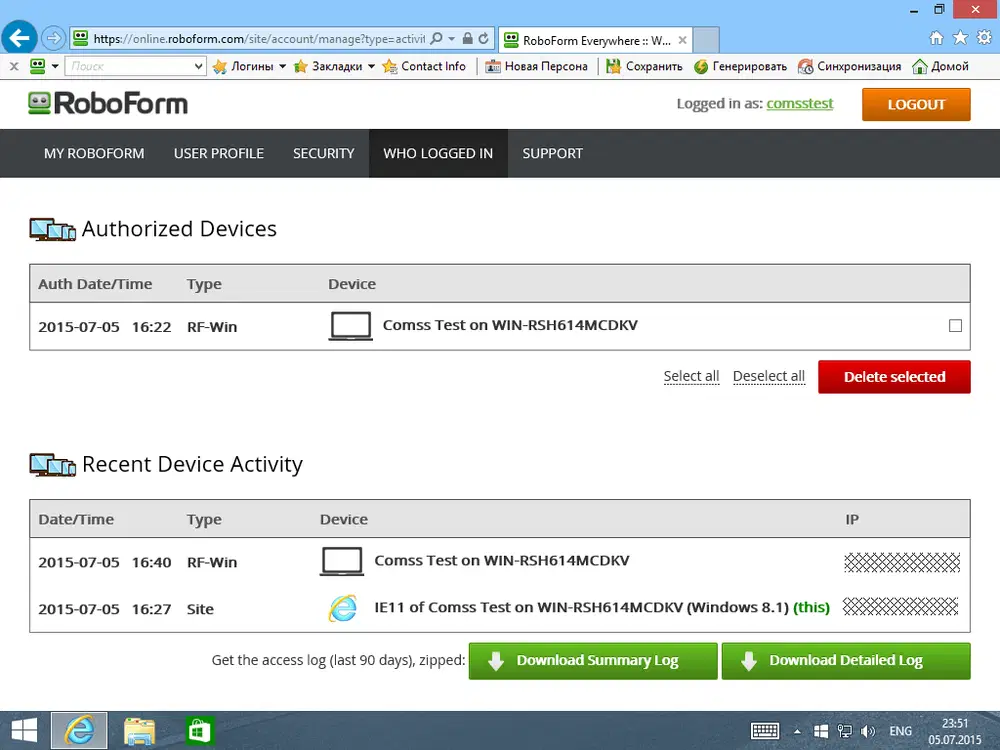Viewport: 1000px width, 750px height.
Task: Click the RoboForm logo
Action: click(x=108, y=103)
